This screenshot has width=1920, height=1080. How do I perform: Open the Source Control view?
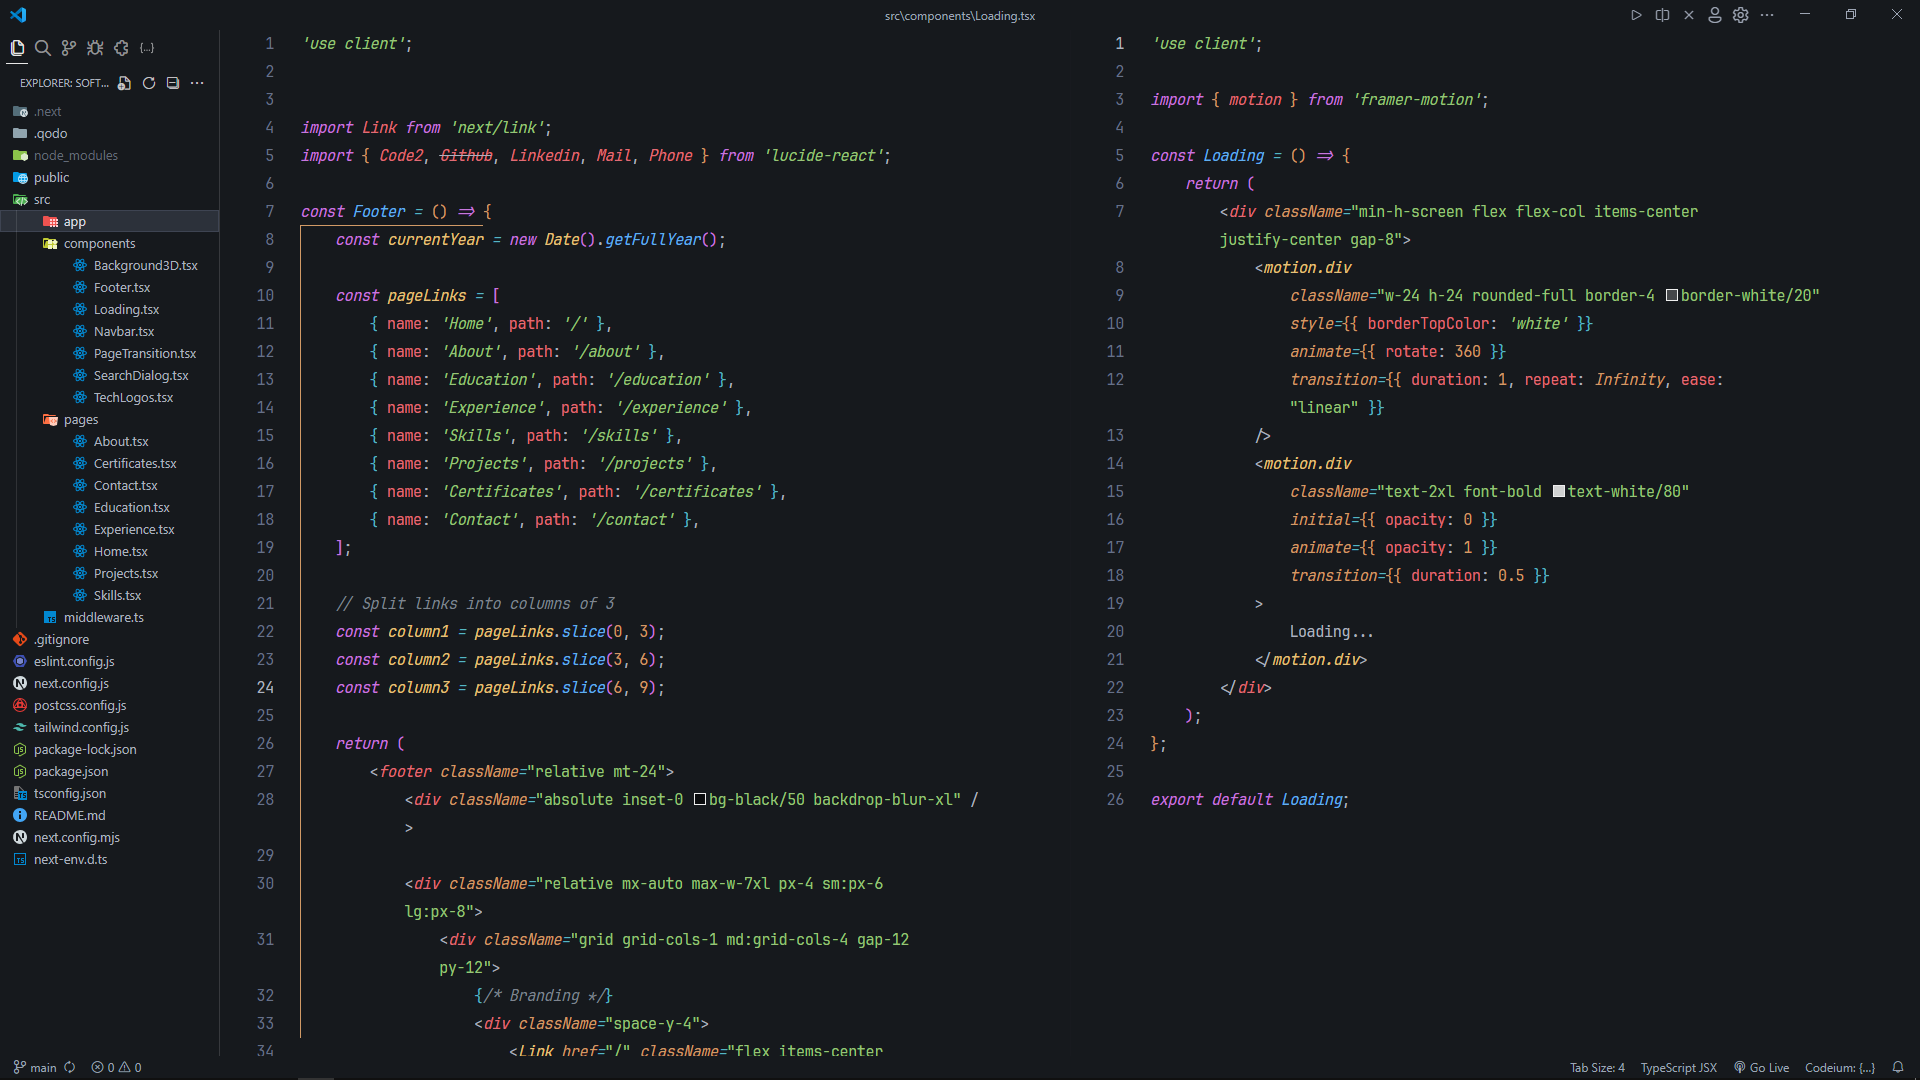69,48
